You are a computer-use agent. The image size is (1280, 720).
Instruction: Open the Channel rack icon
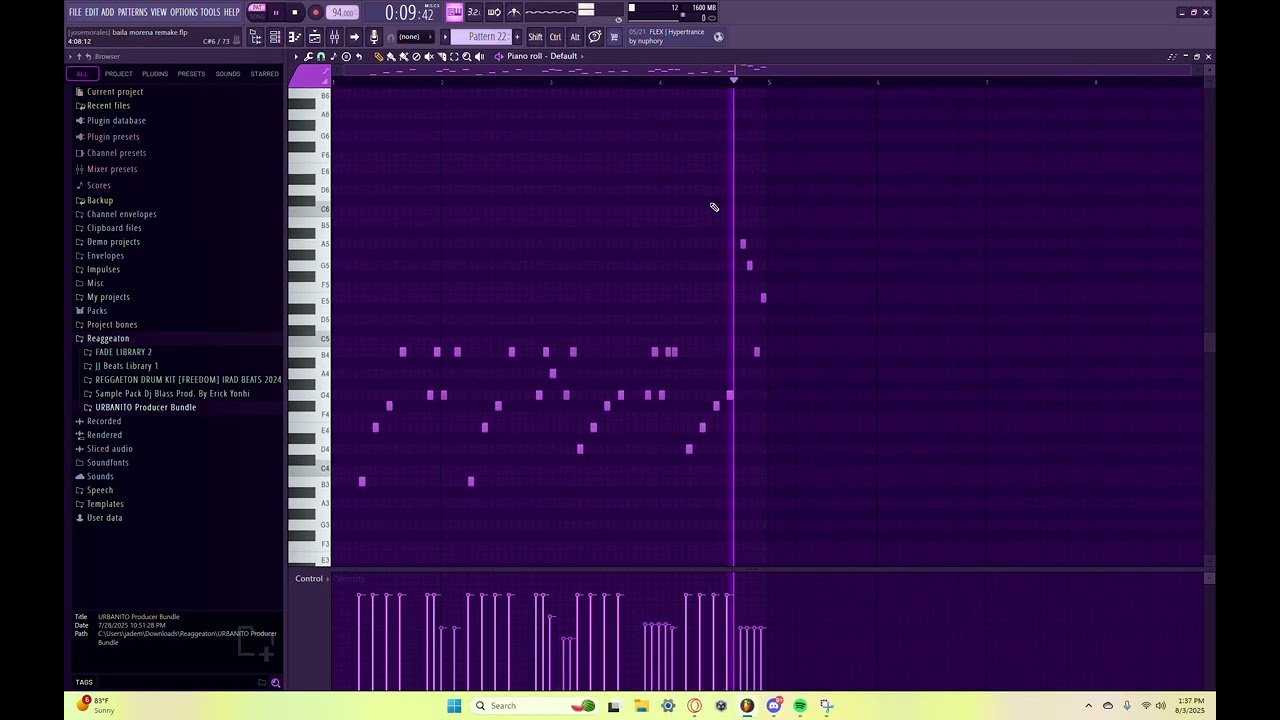(275, 37)
